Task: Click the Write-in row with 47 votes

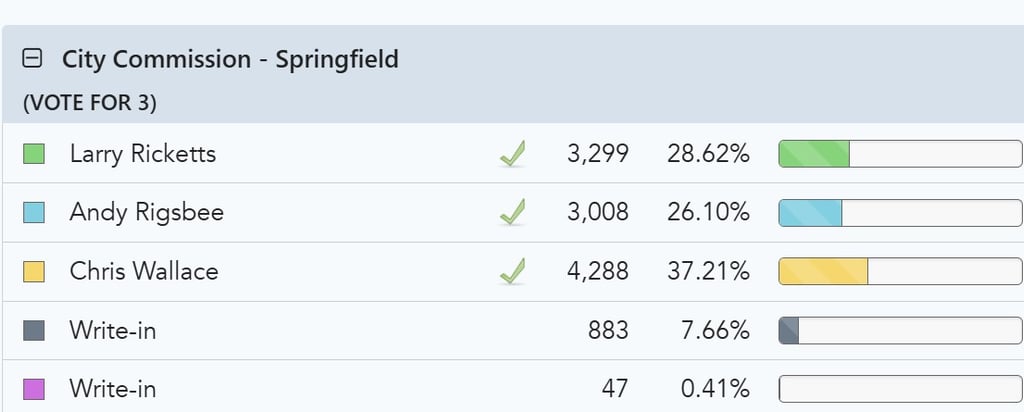Action: coord(113,389)
